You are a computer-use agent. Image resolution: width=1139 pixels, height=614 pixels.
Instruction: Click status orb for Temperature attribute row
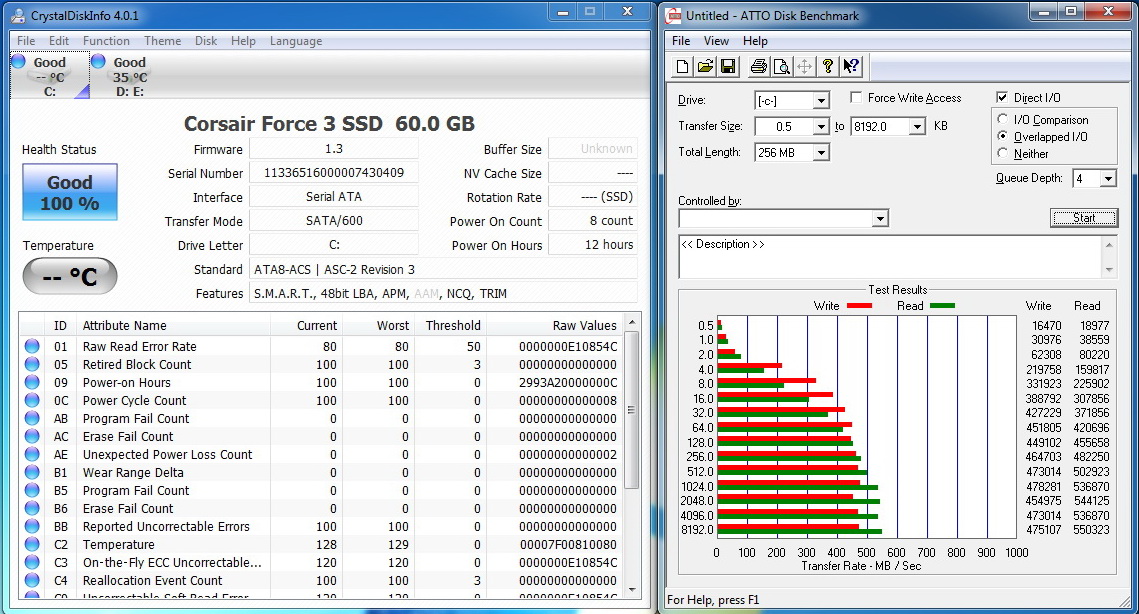tap(32, 544)
